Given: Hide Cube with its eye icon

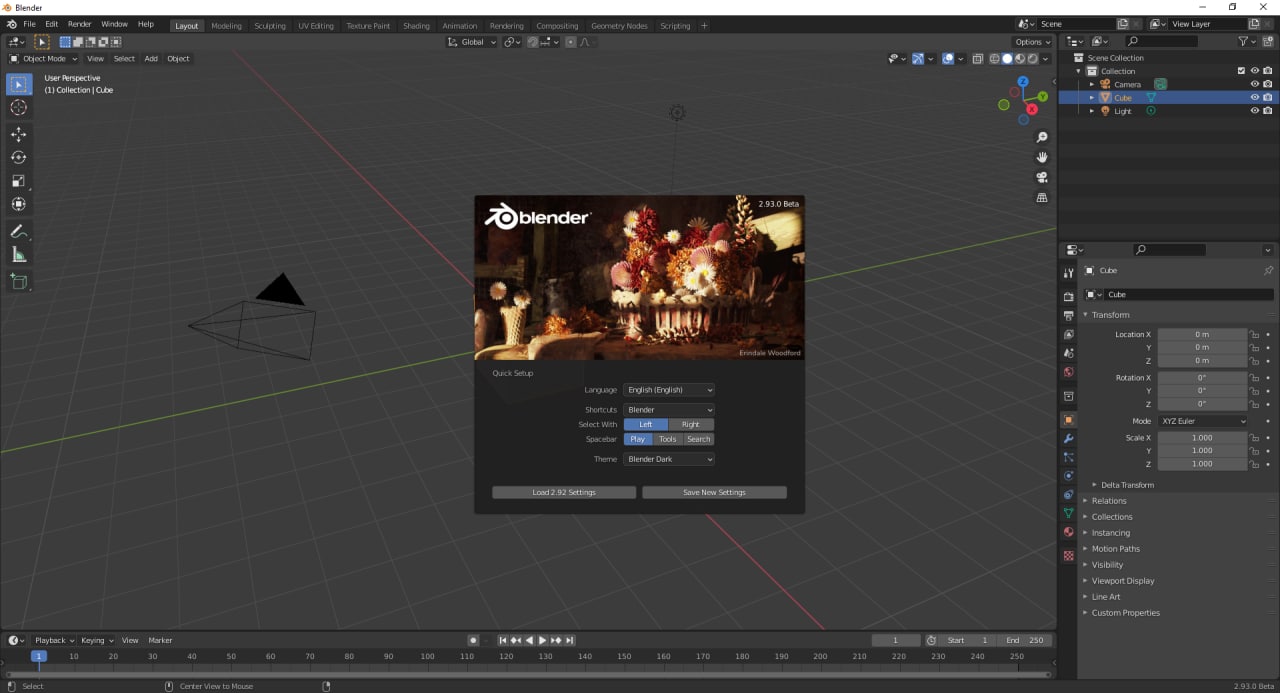Looking at the screenshot, I should click(1254, 98).
